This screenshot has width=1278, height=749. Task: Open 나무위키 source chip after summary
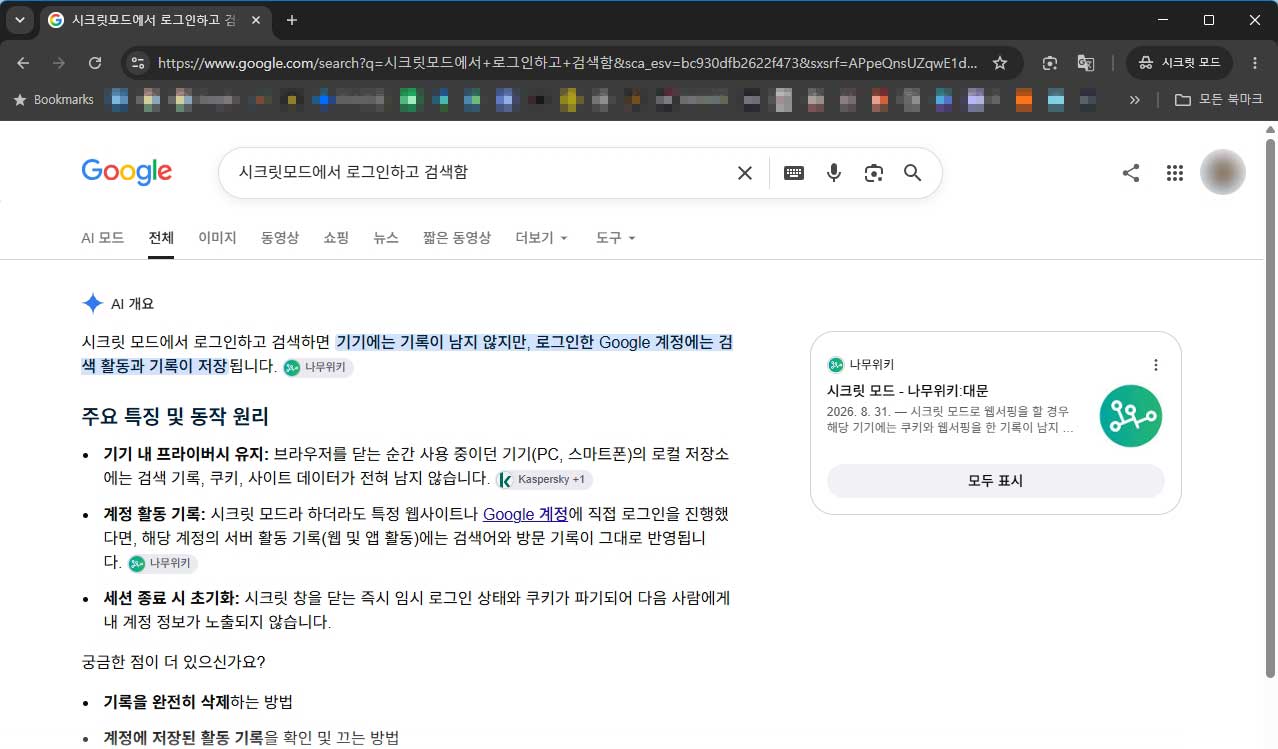318,367
